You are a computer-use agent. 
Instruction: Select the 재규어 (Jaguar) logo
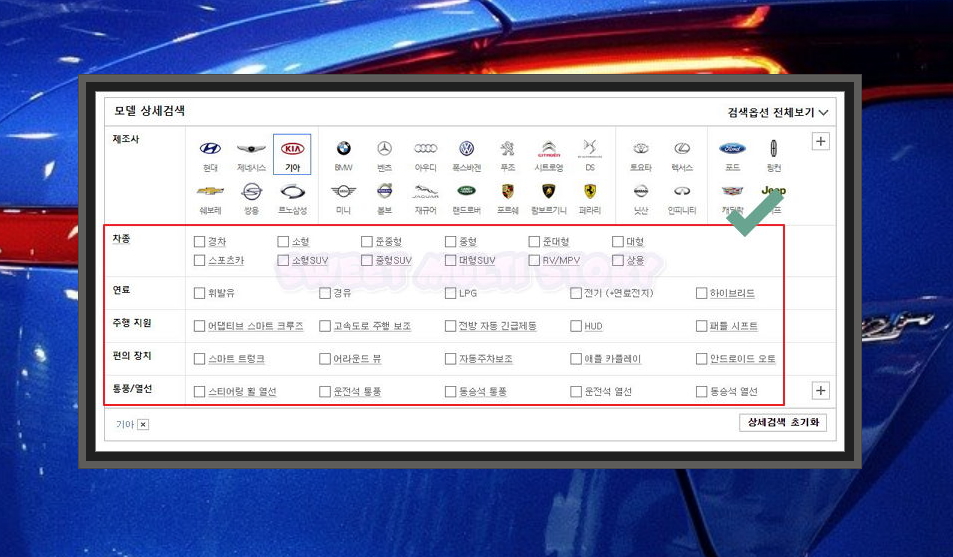[x=425, y=192]
